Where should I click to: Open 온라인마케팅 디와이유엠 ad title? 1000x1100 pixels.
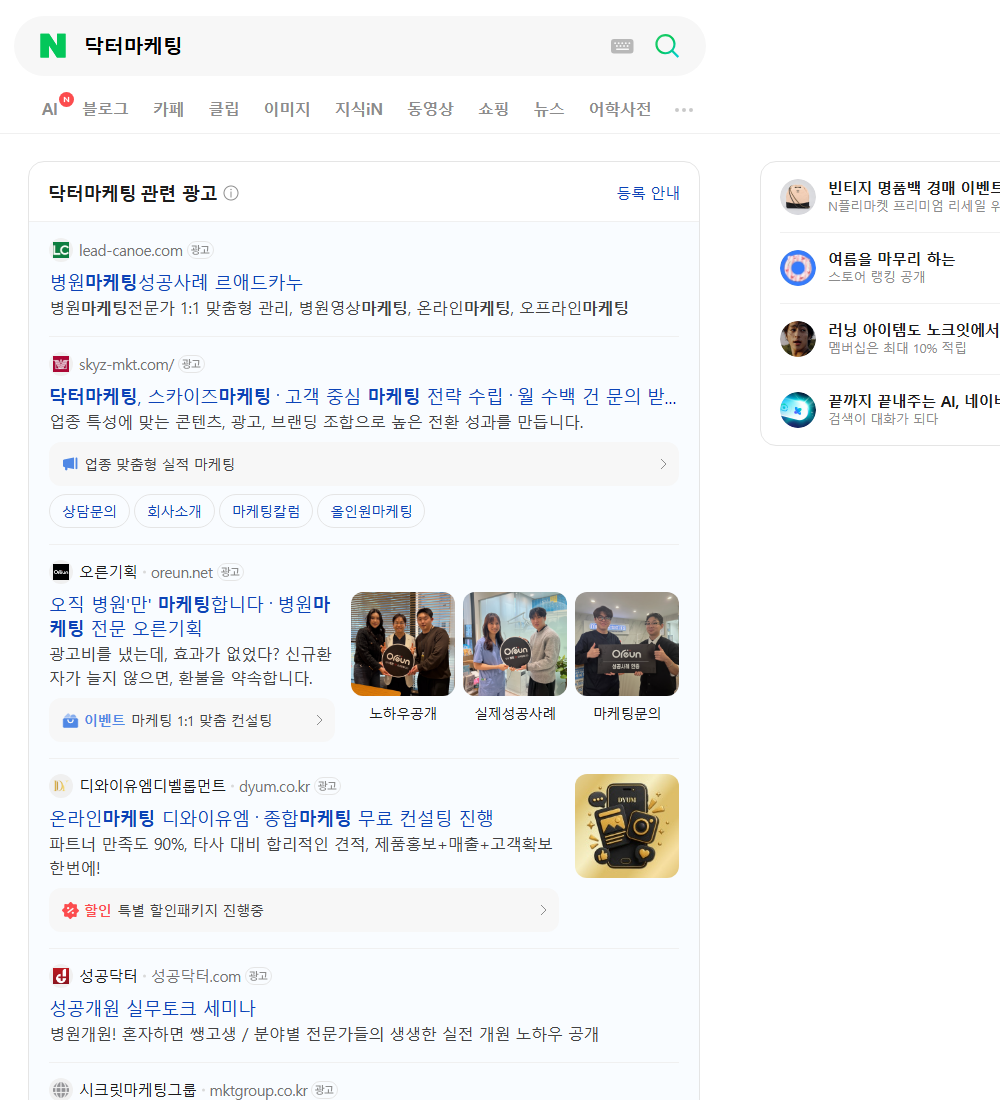[x=272, y=818]
